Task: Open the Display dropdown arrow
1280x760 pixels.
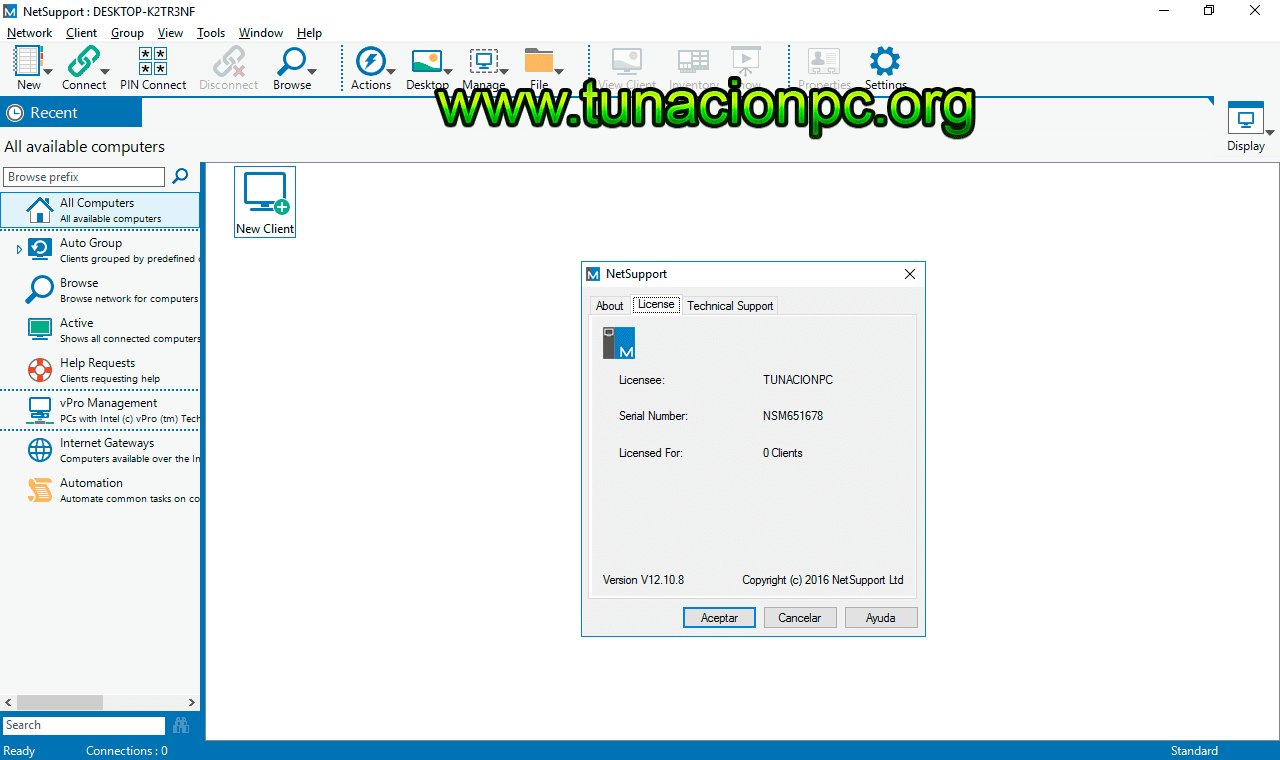Action: [x=1270, y=132]
